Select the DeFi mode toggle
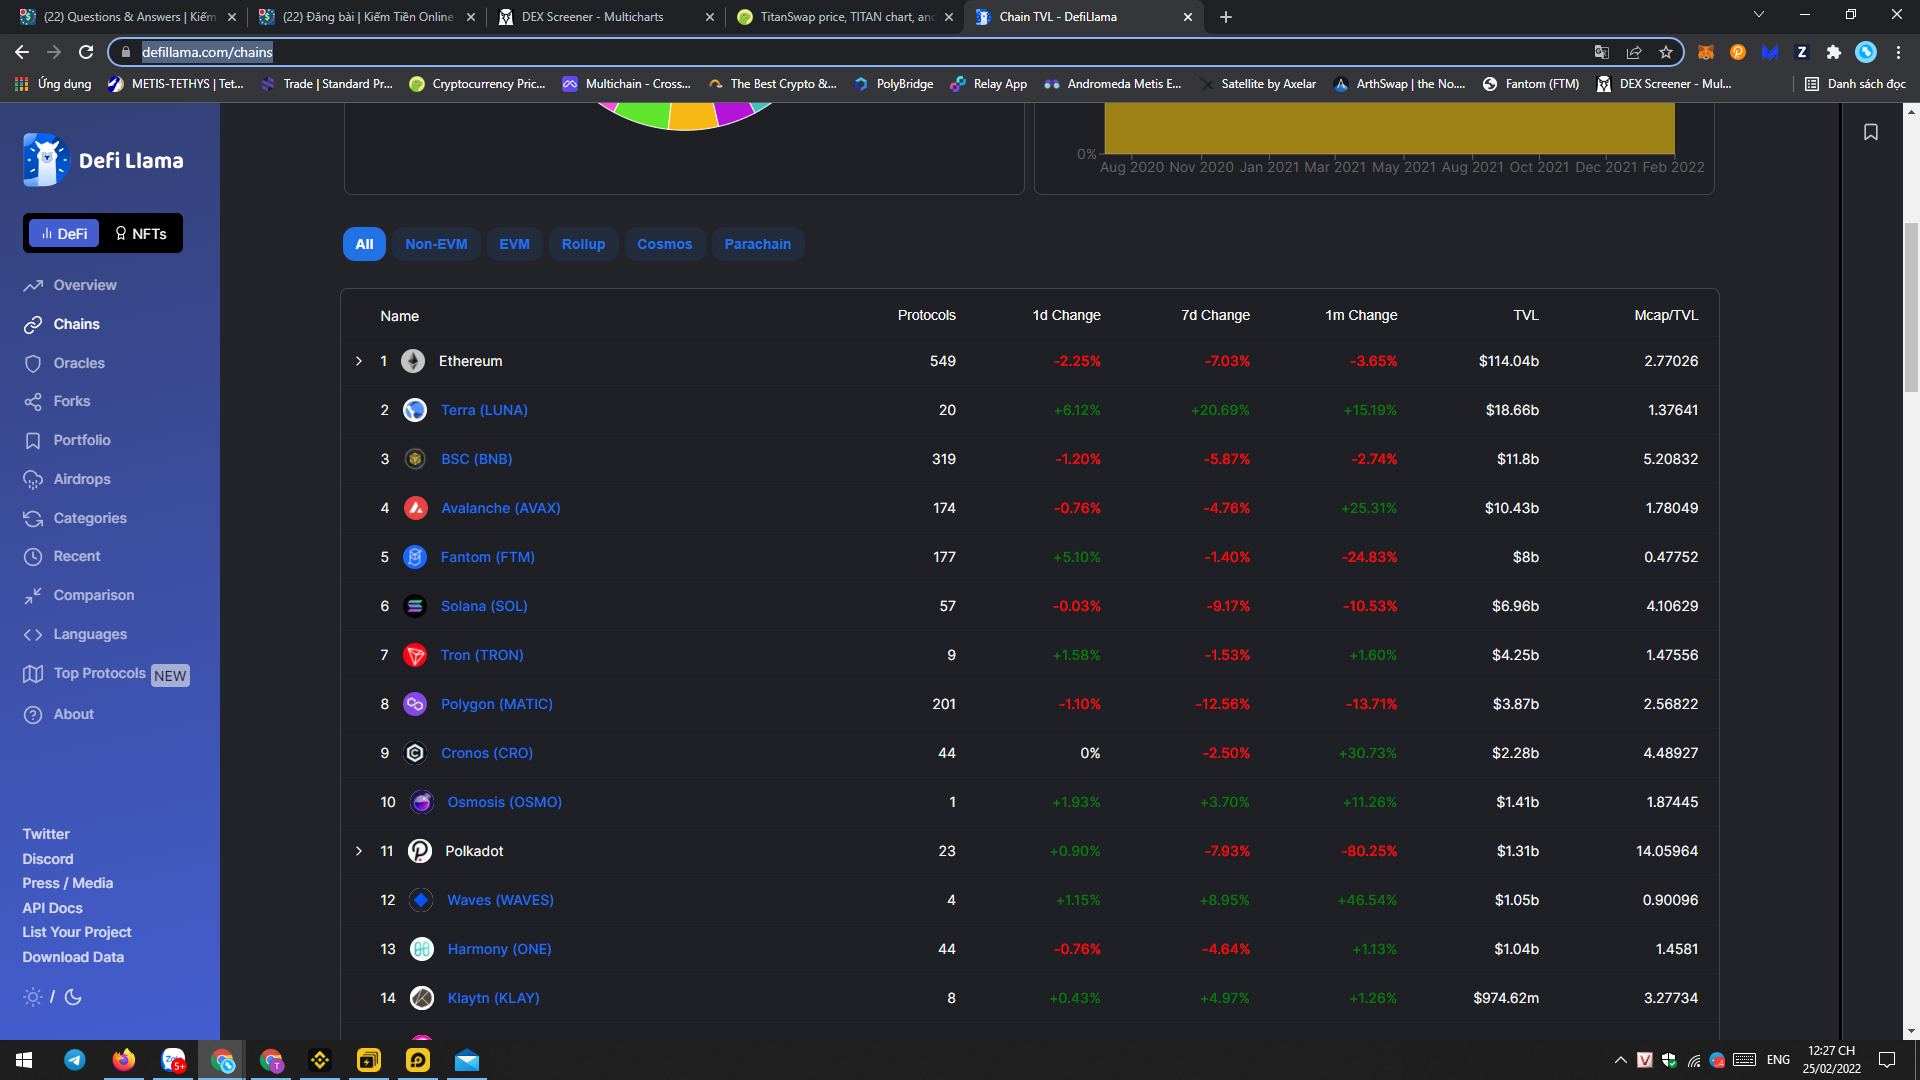 (64, 233)
